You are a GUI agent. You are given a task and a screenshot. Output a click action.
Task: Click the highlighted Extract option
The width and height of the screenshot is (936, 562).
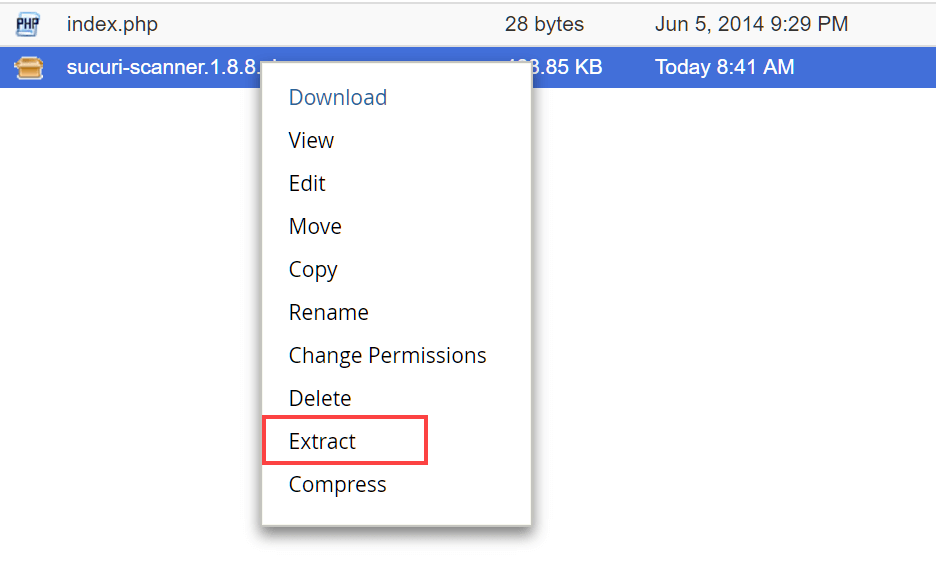tap(345, 440)
